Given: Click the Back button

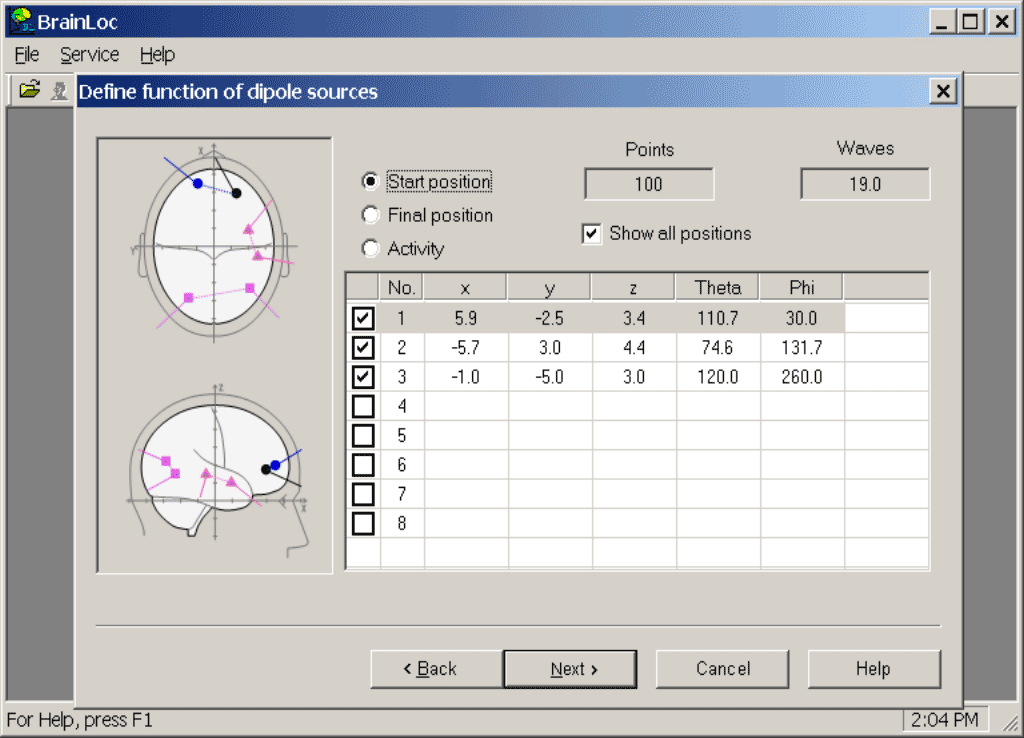Looking at the screenshot, I should click(436, 669).
